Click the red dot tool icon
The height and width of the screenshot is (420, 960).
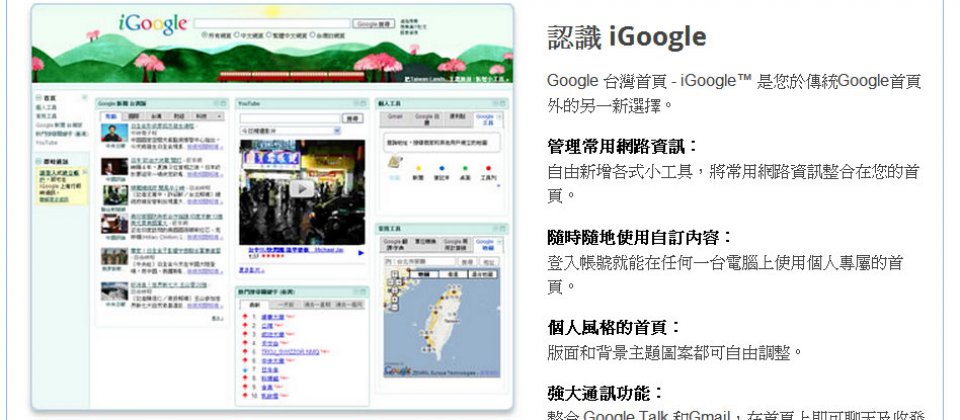pyautogui.click(x=488, y=168)
